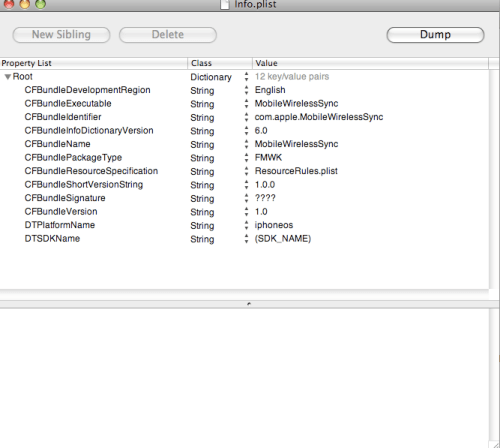Click the Delete button
500x448 pixels.
[x=168, y=35]
